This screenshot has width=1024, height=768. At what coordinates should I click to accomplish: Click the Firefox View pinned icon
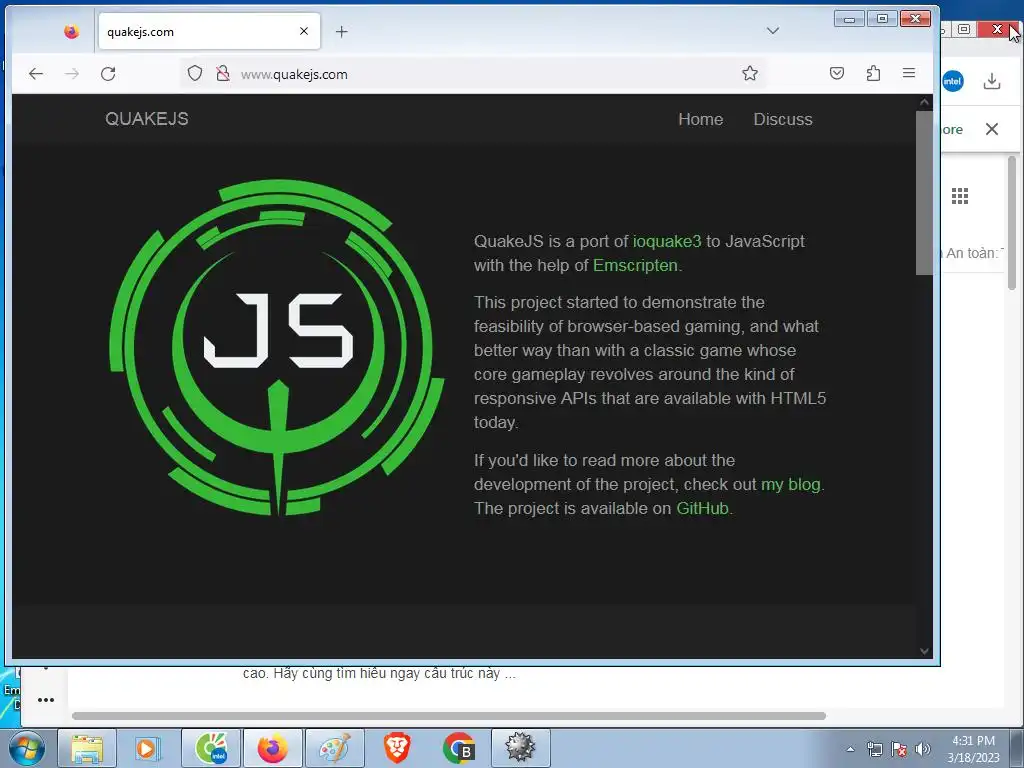tap(72, 31)
